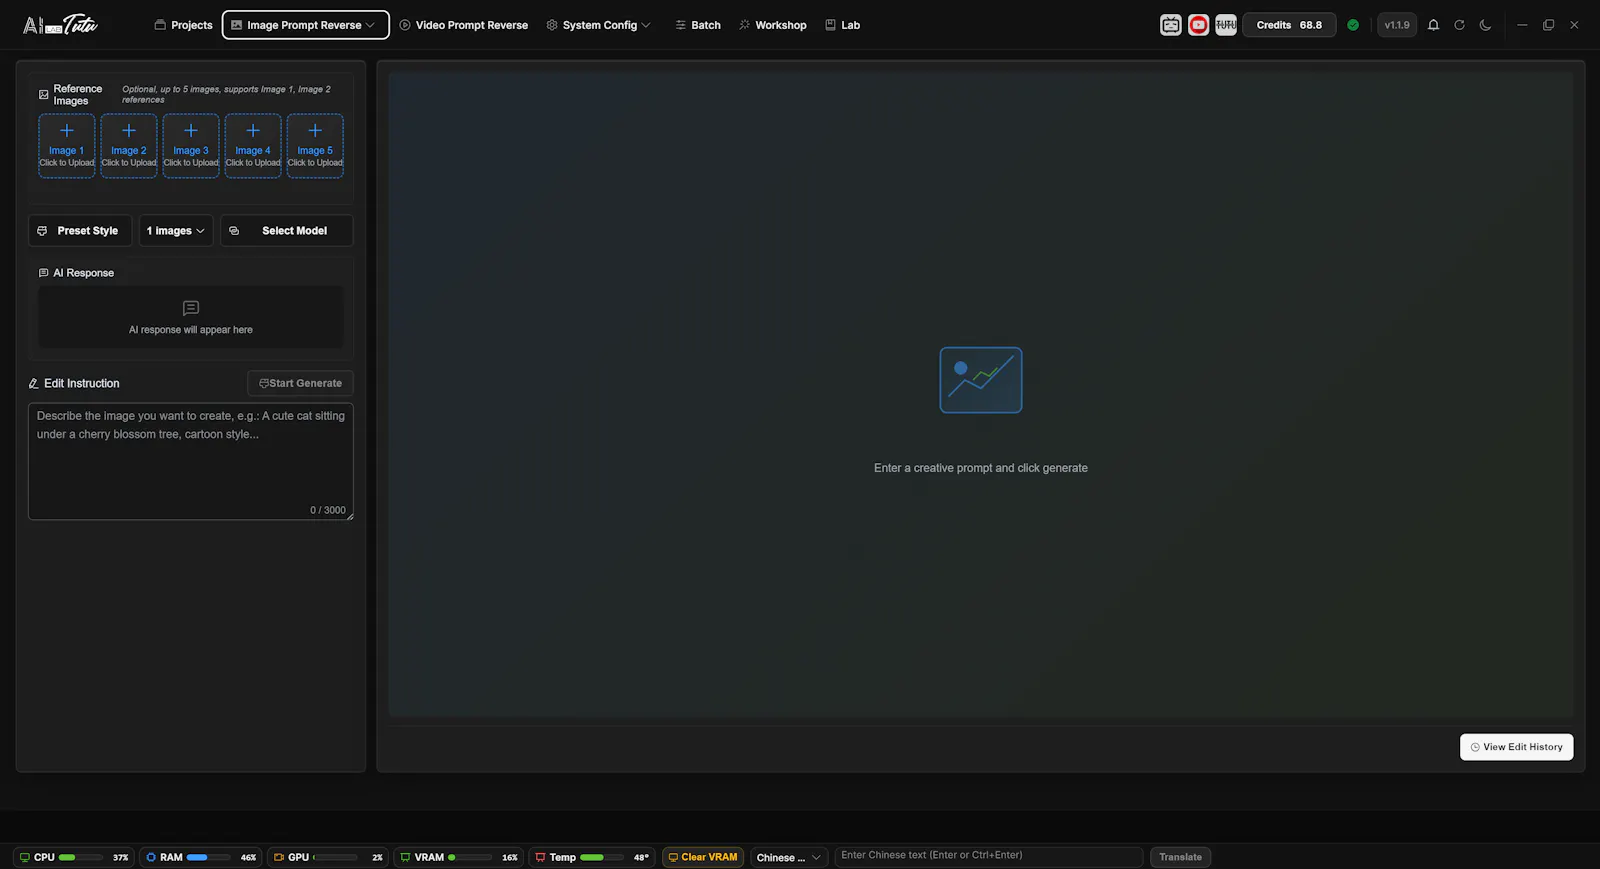Screen dimensions: 1600x869
Task: Click the 0 / 3000 character counter
Action: pos(328,510)
